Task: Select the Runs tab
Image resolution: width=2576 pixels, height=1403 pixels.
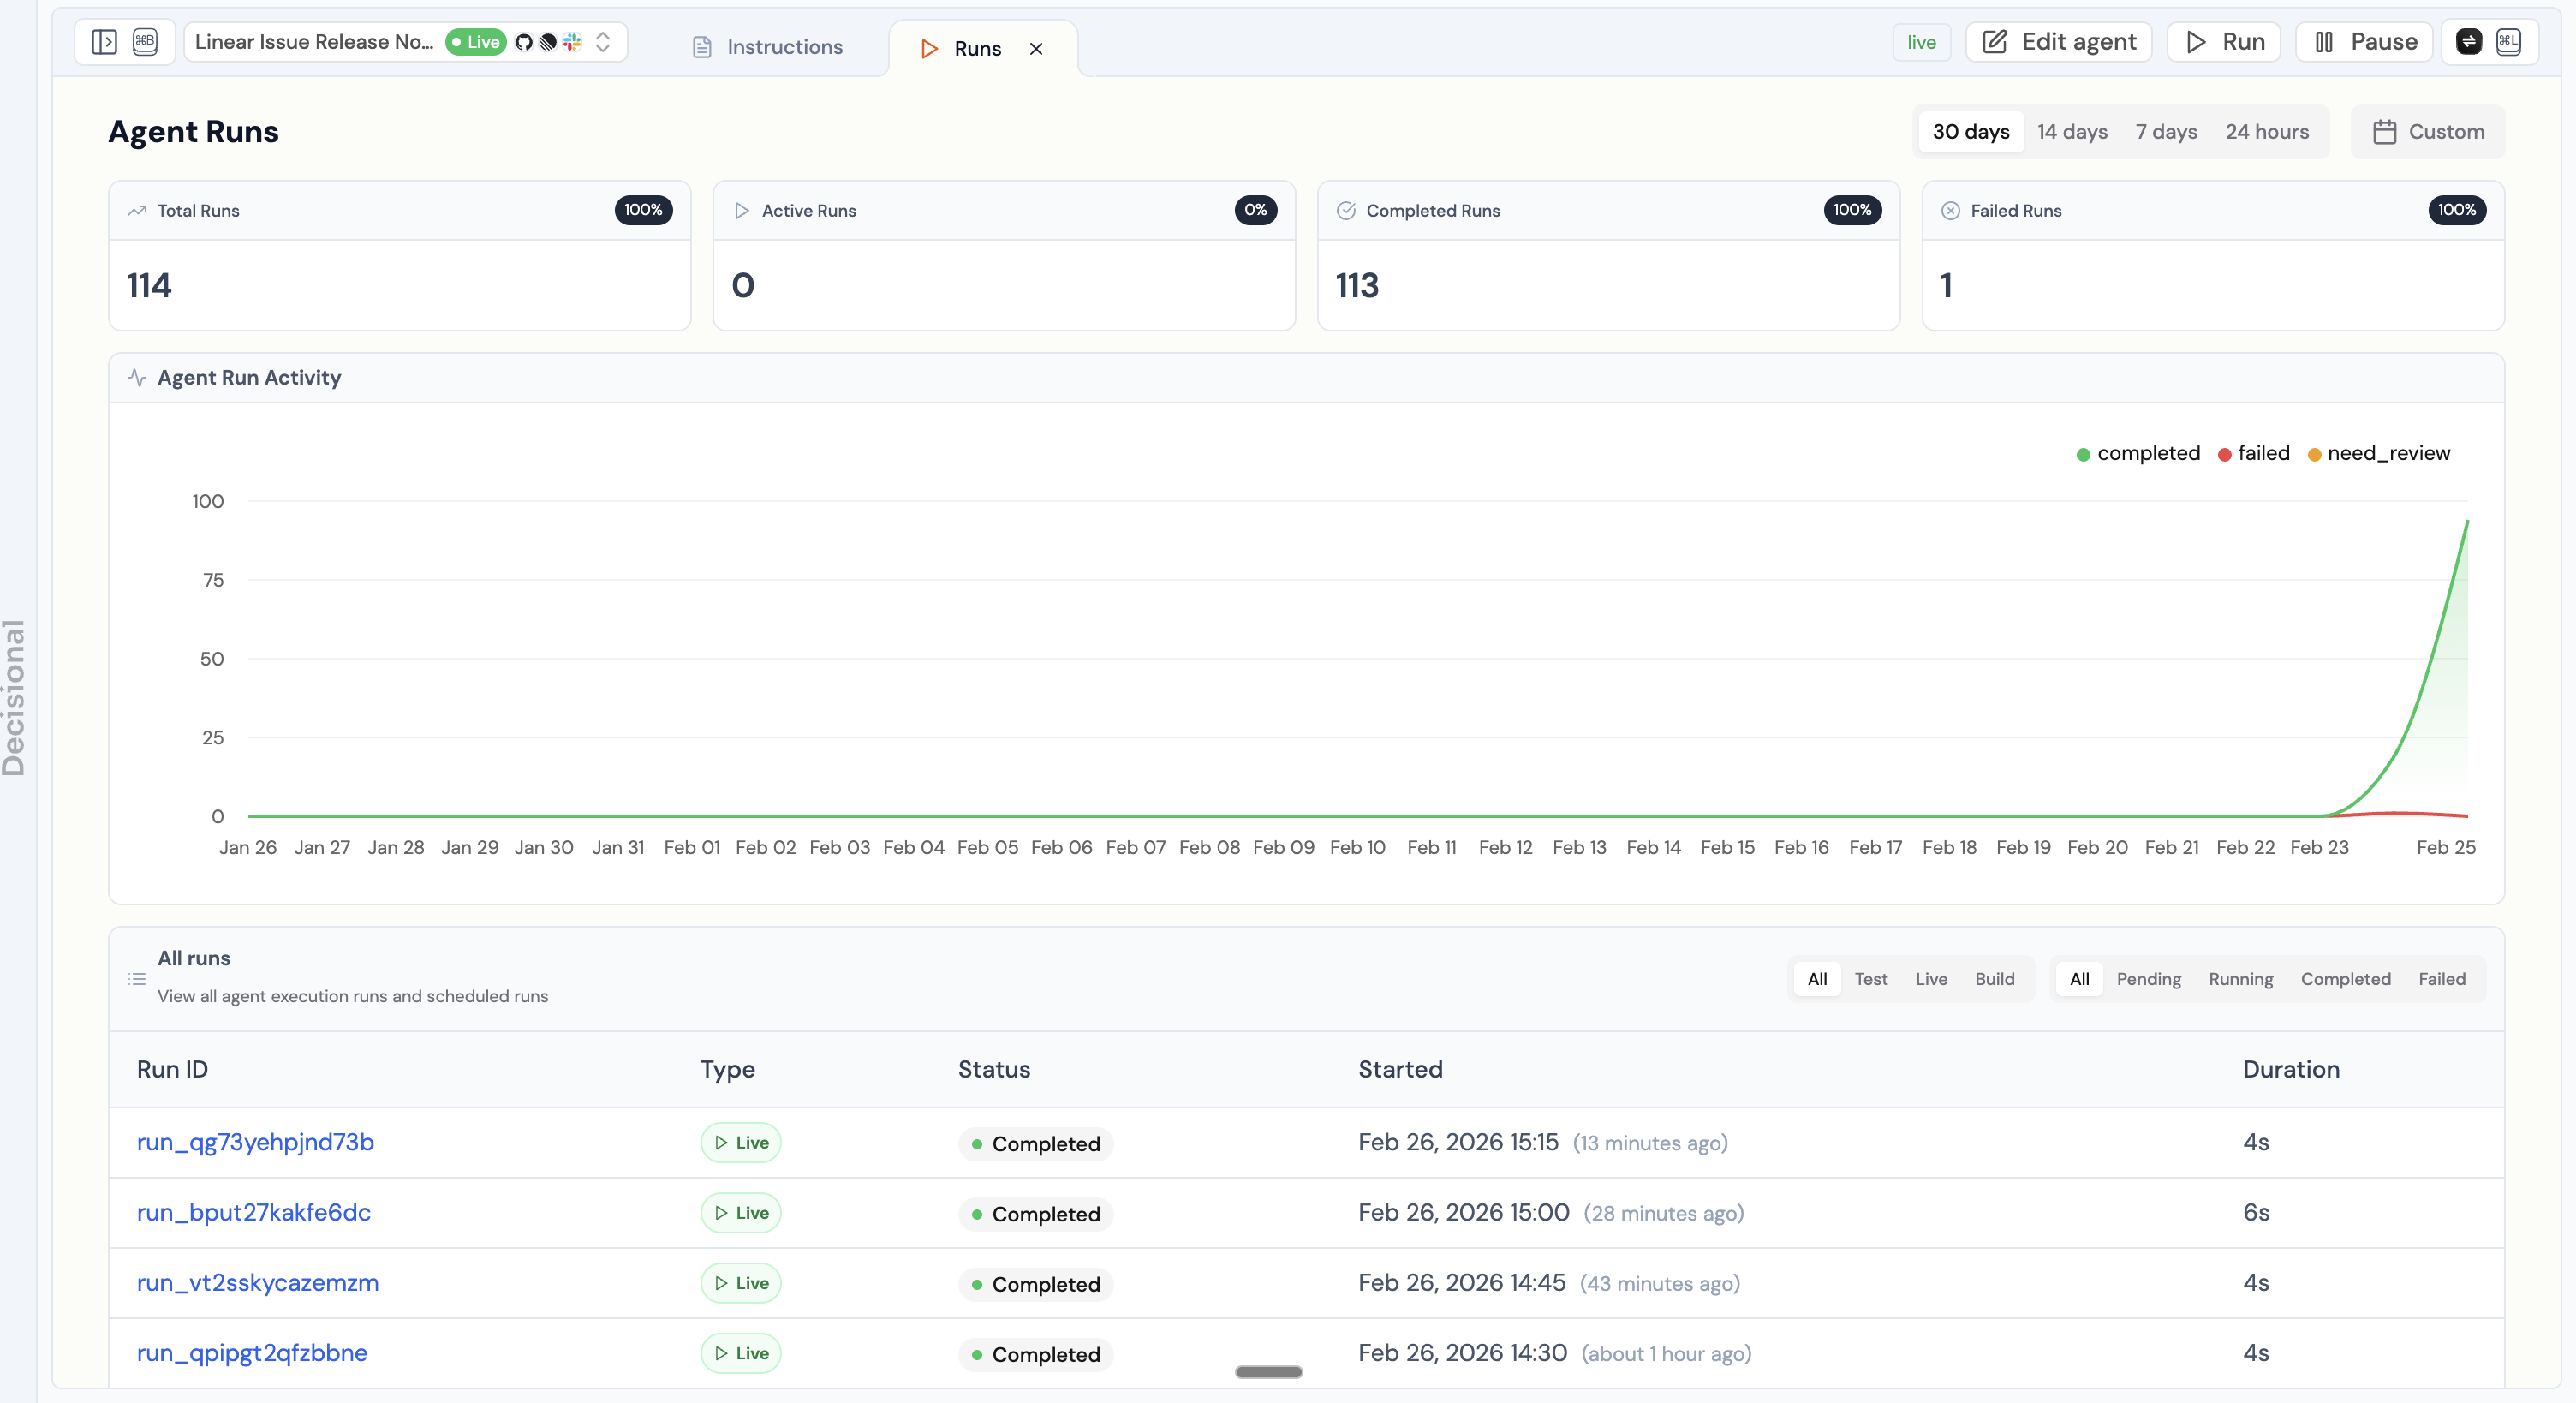Action: 978,47
